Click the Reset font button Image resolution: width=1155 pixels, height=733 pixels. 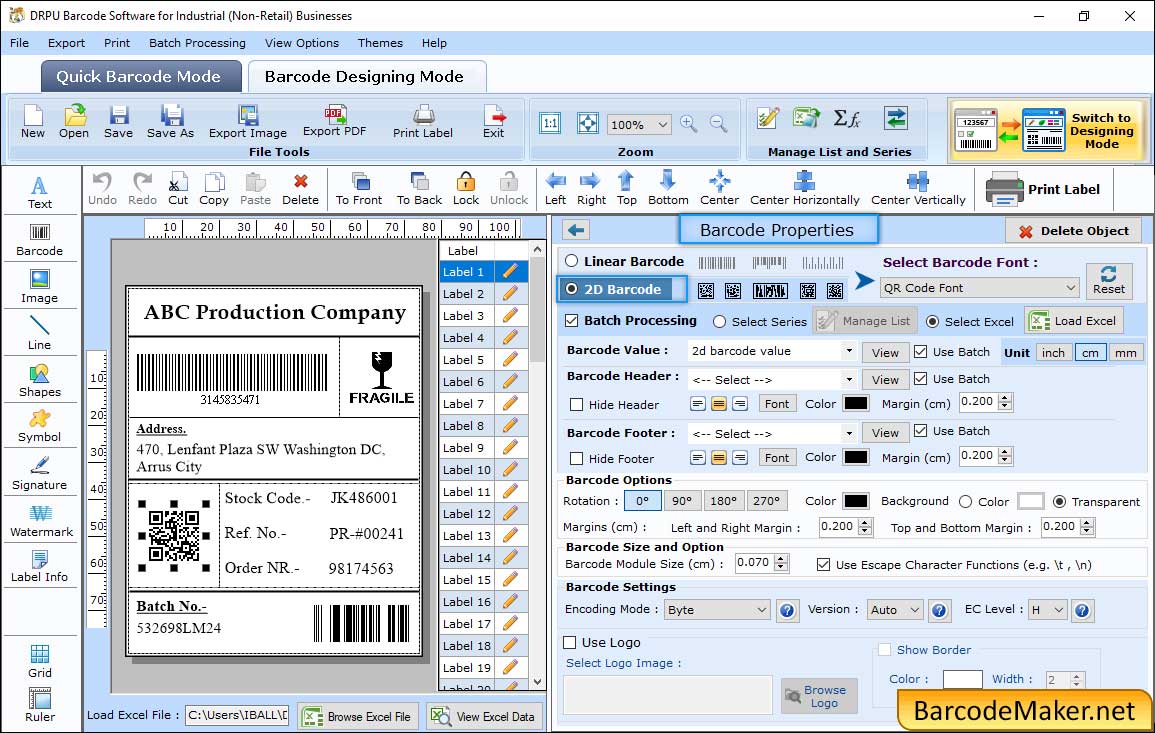1109,281
